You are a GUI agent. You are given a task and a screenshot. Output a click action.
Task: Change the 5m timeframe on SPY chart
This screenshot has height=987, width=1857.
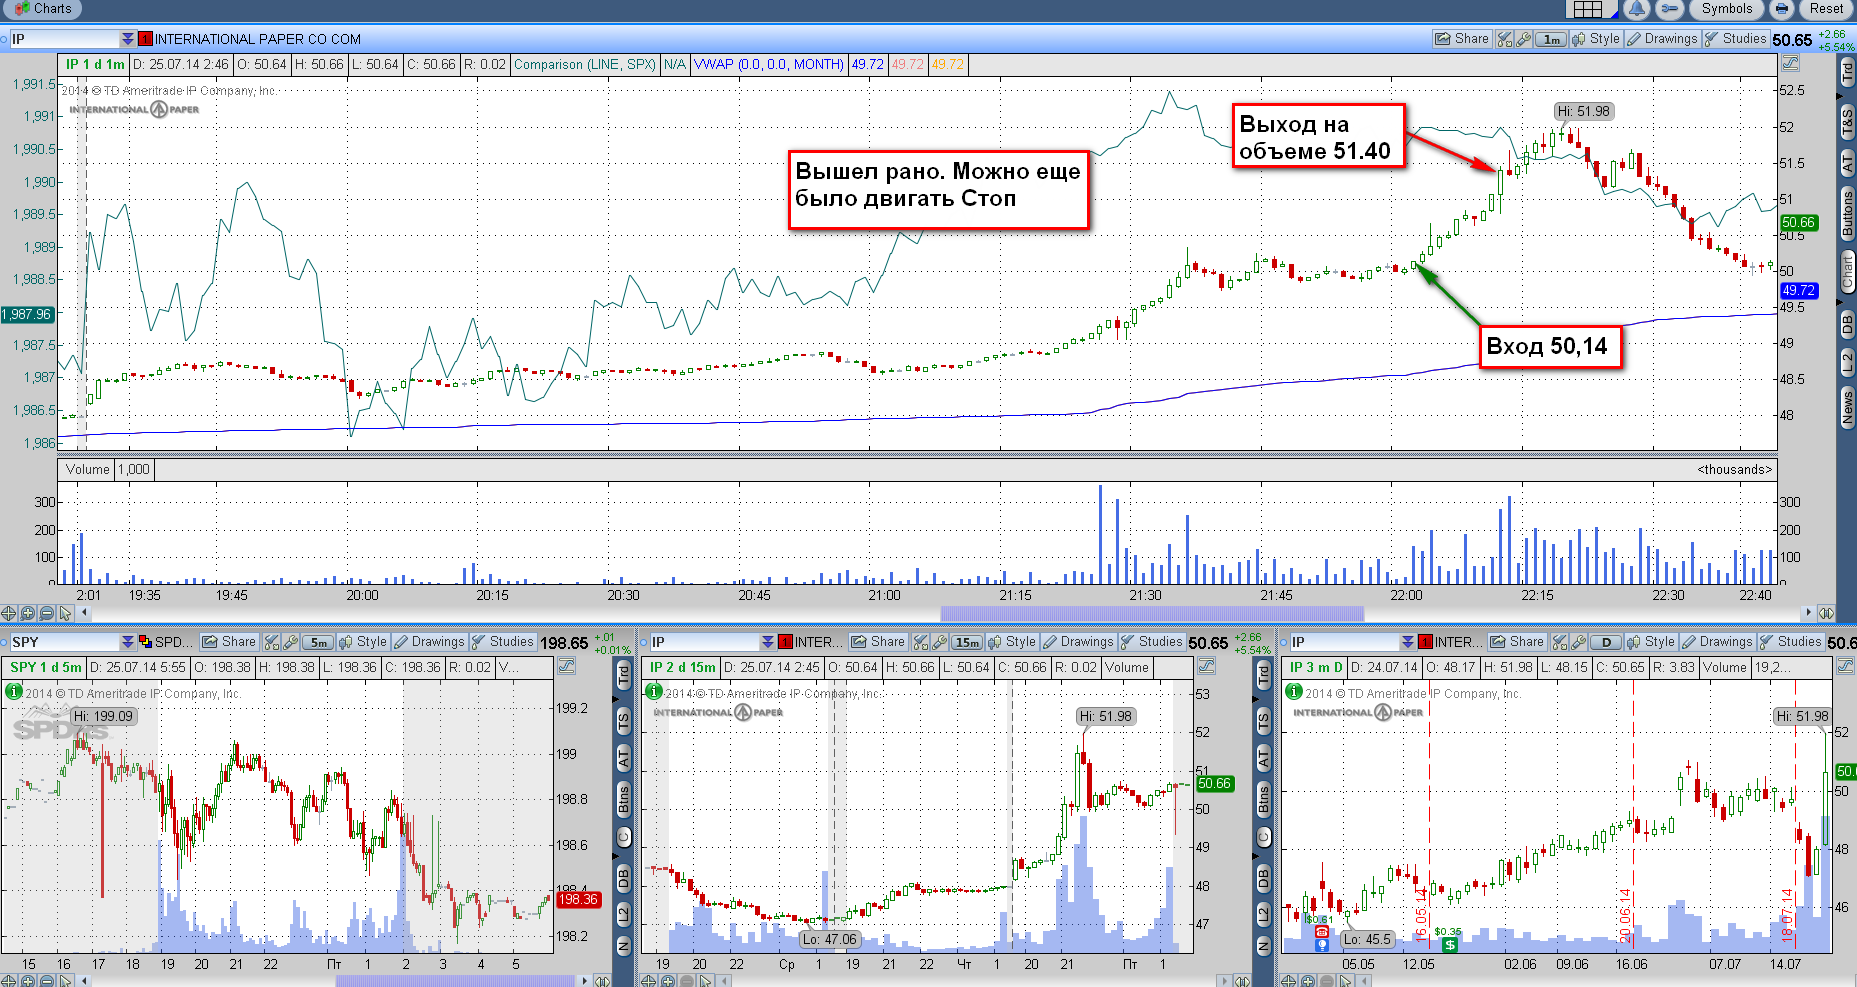(318, 642)
